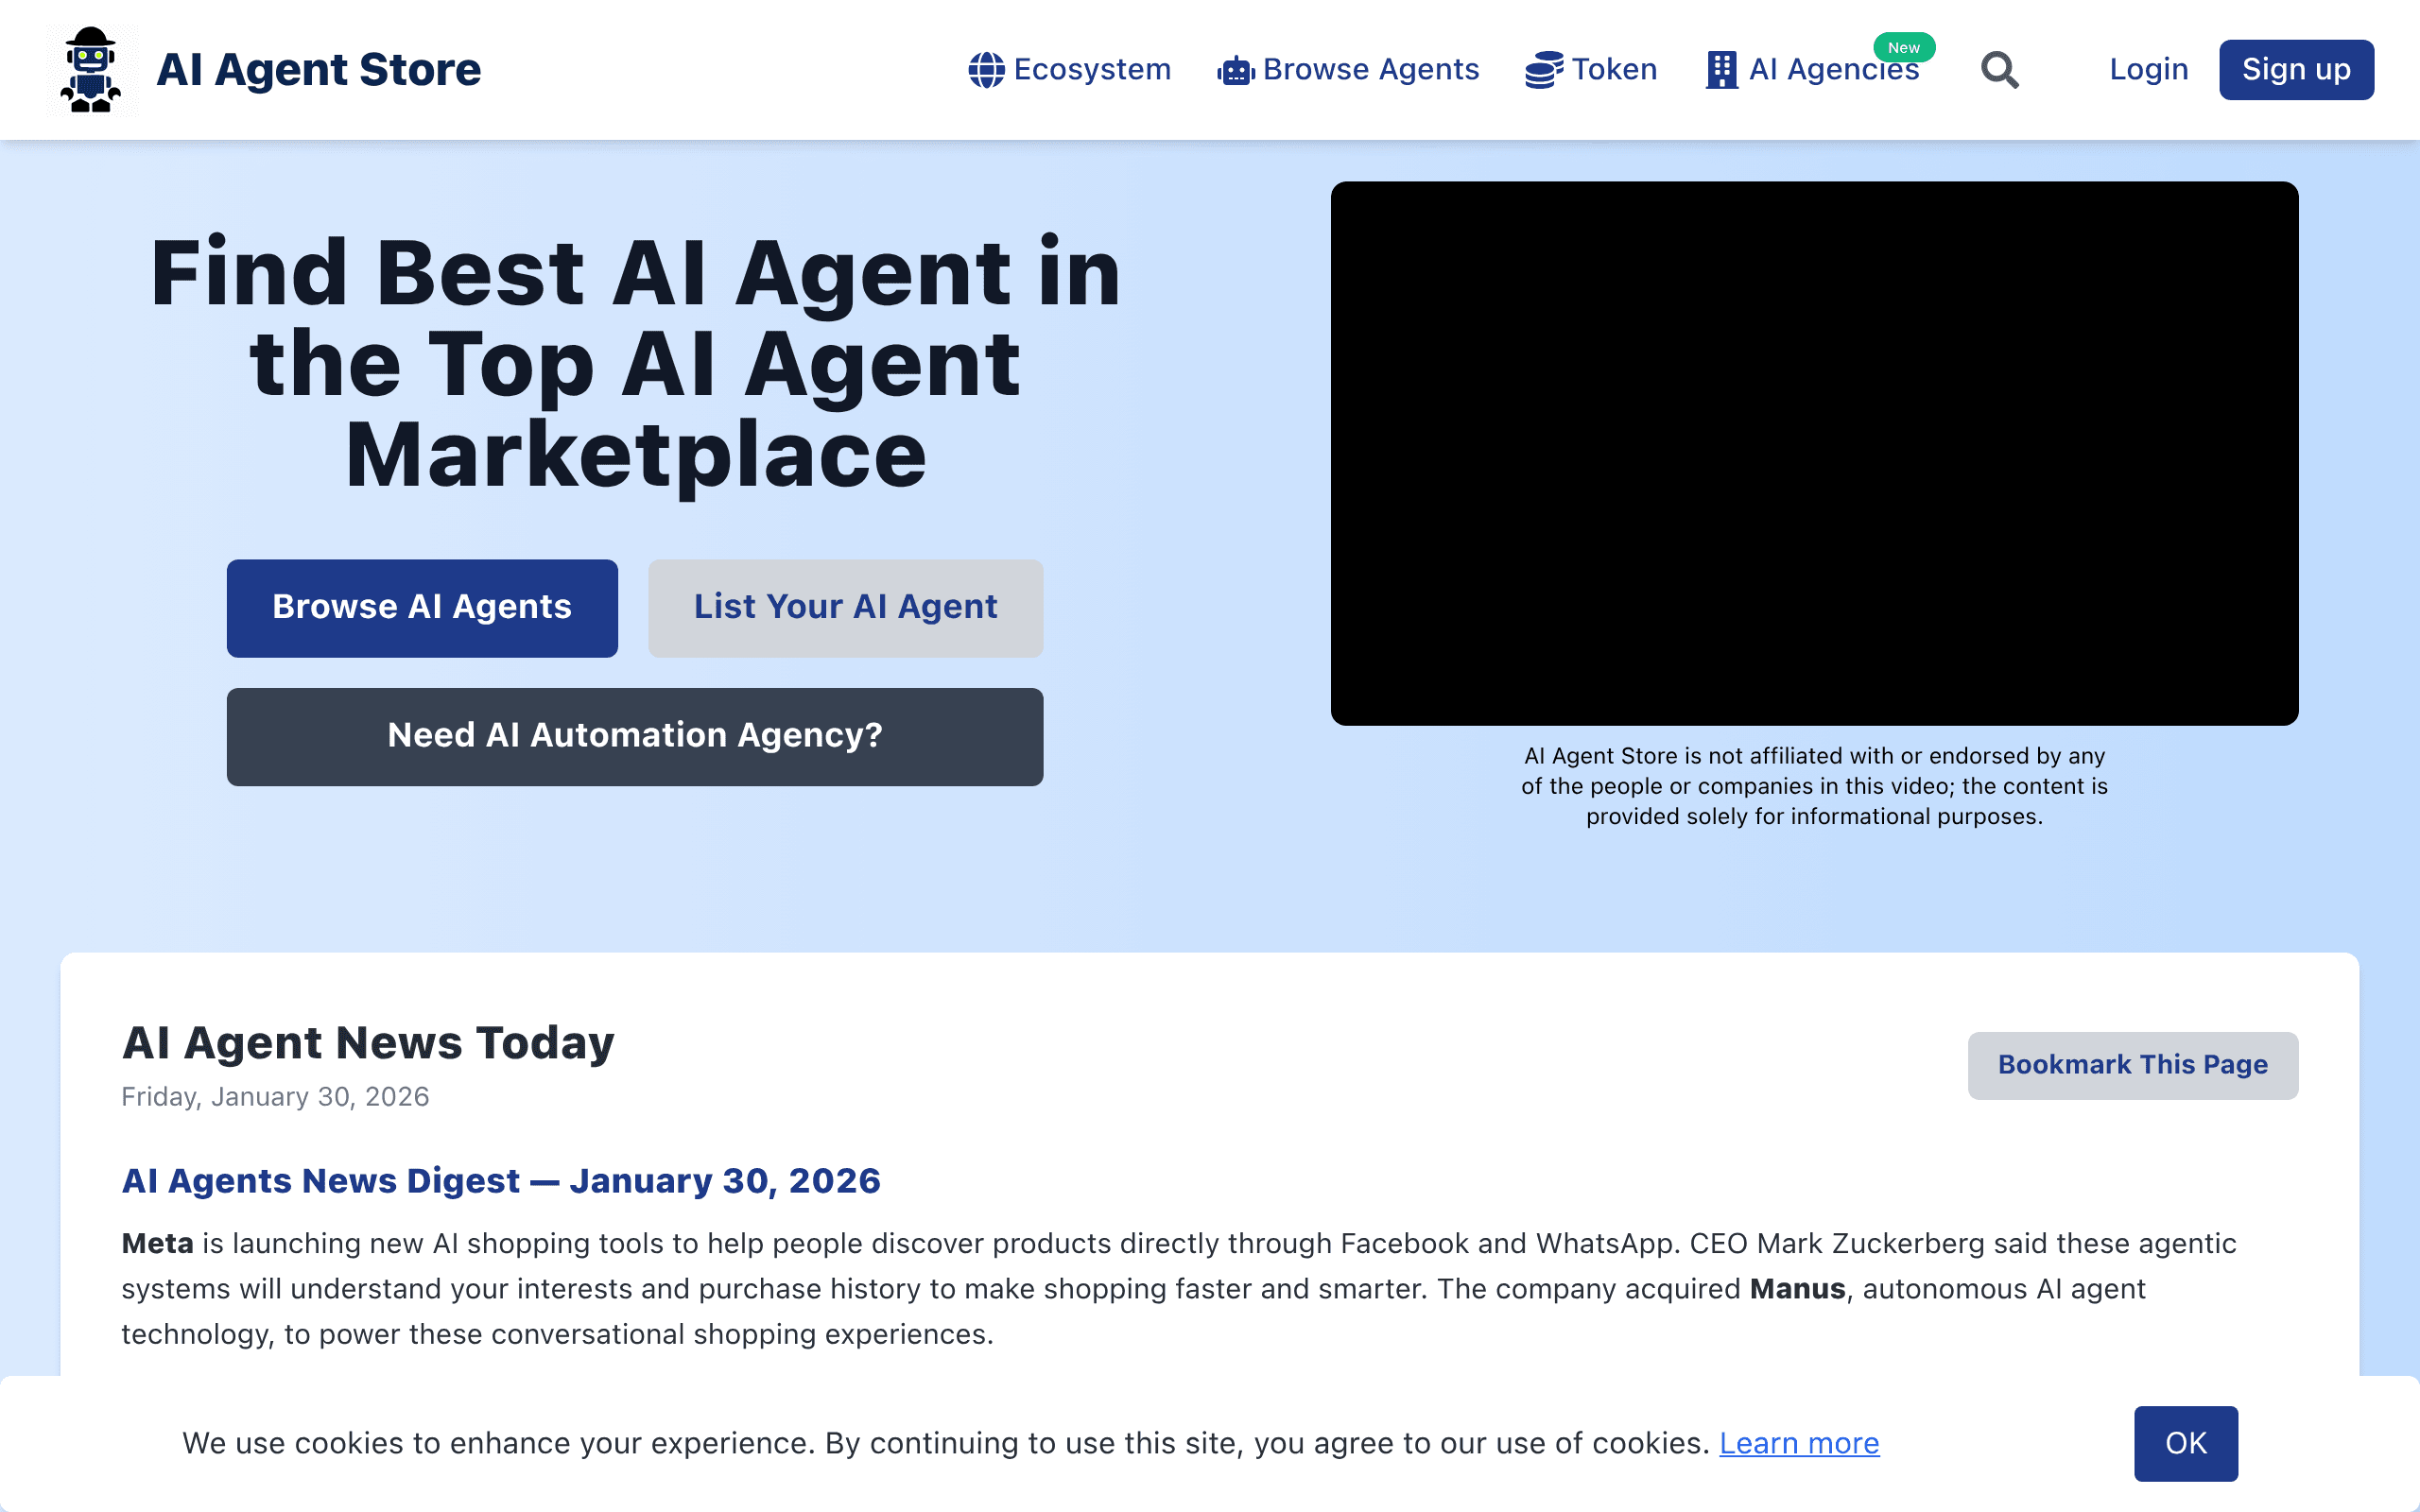Image resolution: width=2420 pixels, height=1512 pixels.
Task: Click the AI Agent Store title
Action: 319,70
